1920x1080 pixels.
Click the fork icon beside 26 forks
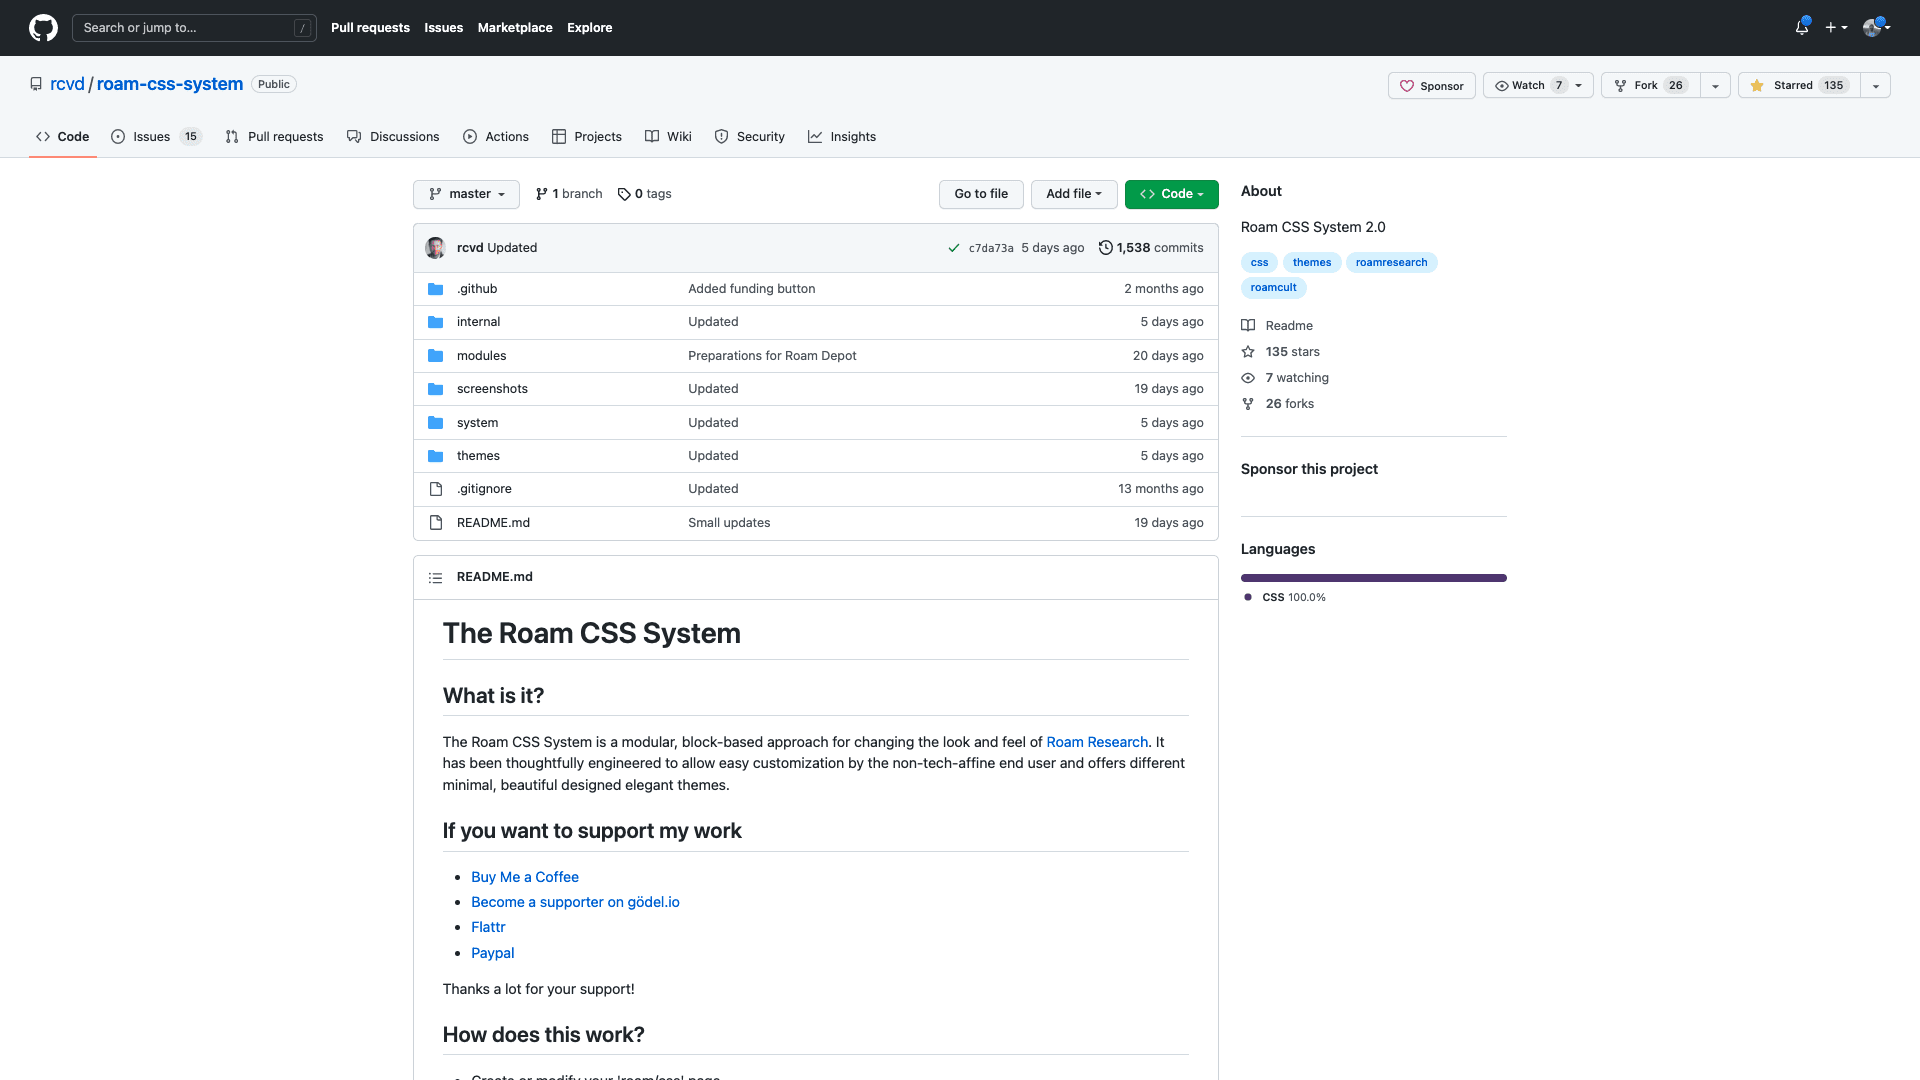[1248, 404]
